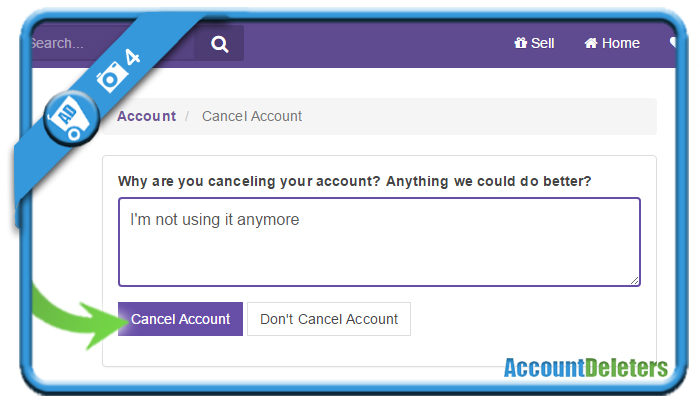Click the textarea resize grip corner
700x407 pixels.
634,280
